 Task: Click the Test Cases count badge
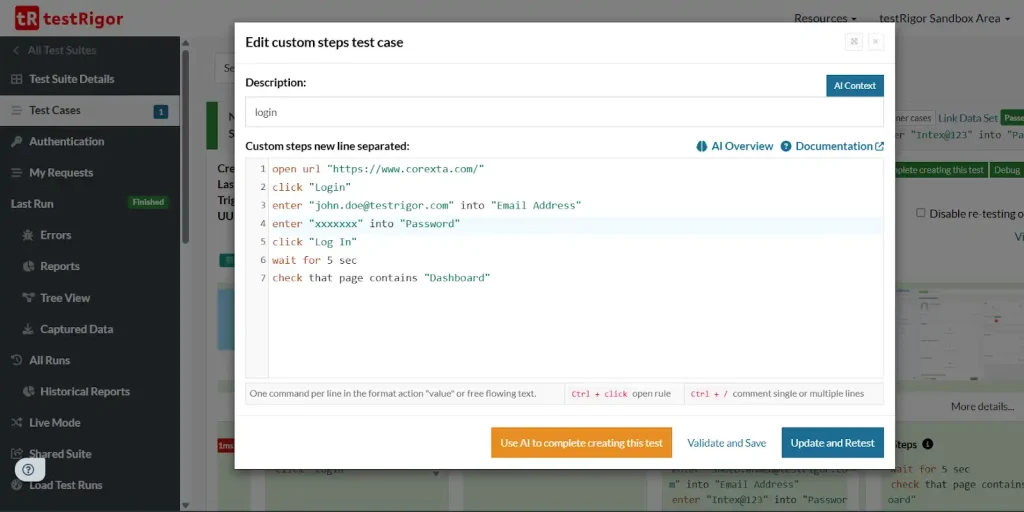[161, 112]
